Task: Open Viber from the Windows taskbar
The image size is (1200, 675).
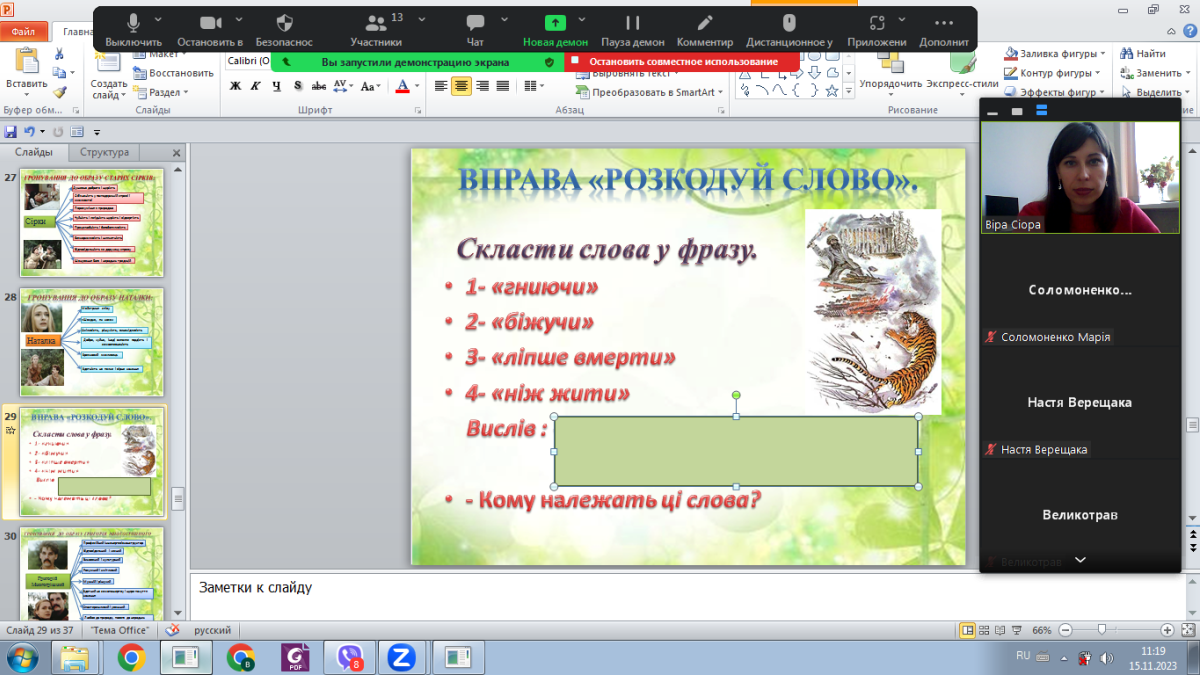Action: 349,657
